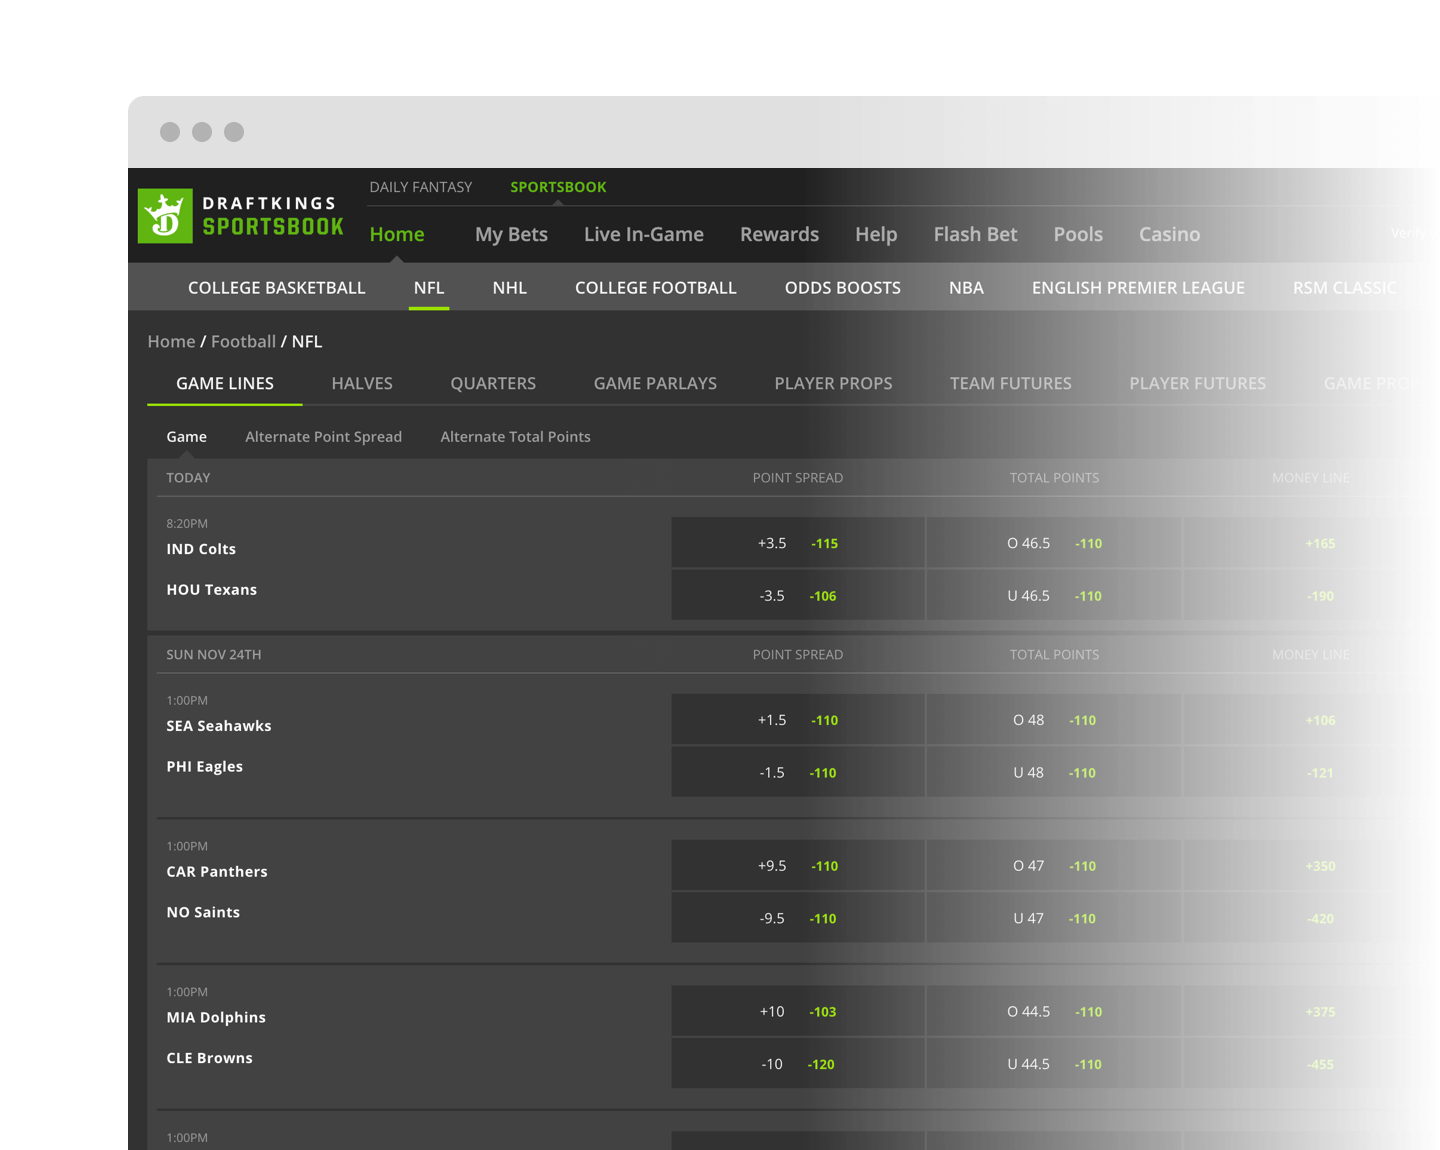Image resolution: width=1440 pixels, height=1150 pixels.
Task: Switch to the Halves tab
Action: click(x=362, y=383)
